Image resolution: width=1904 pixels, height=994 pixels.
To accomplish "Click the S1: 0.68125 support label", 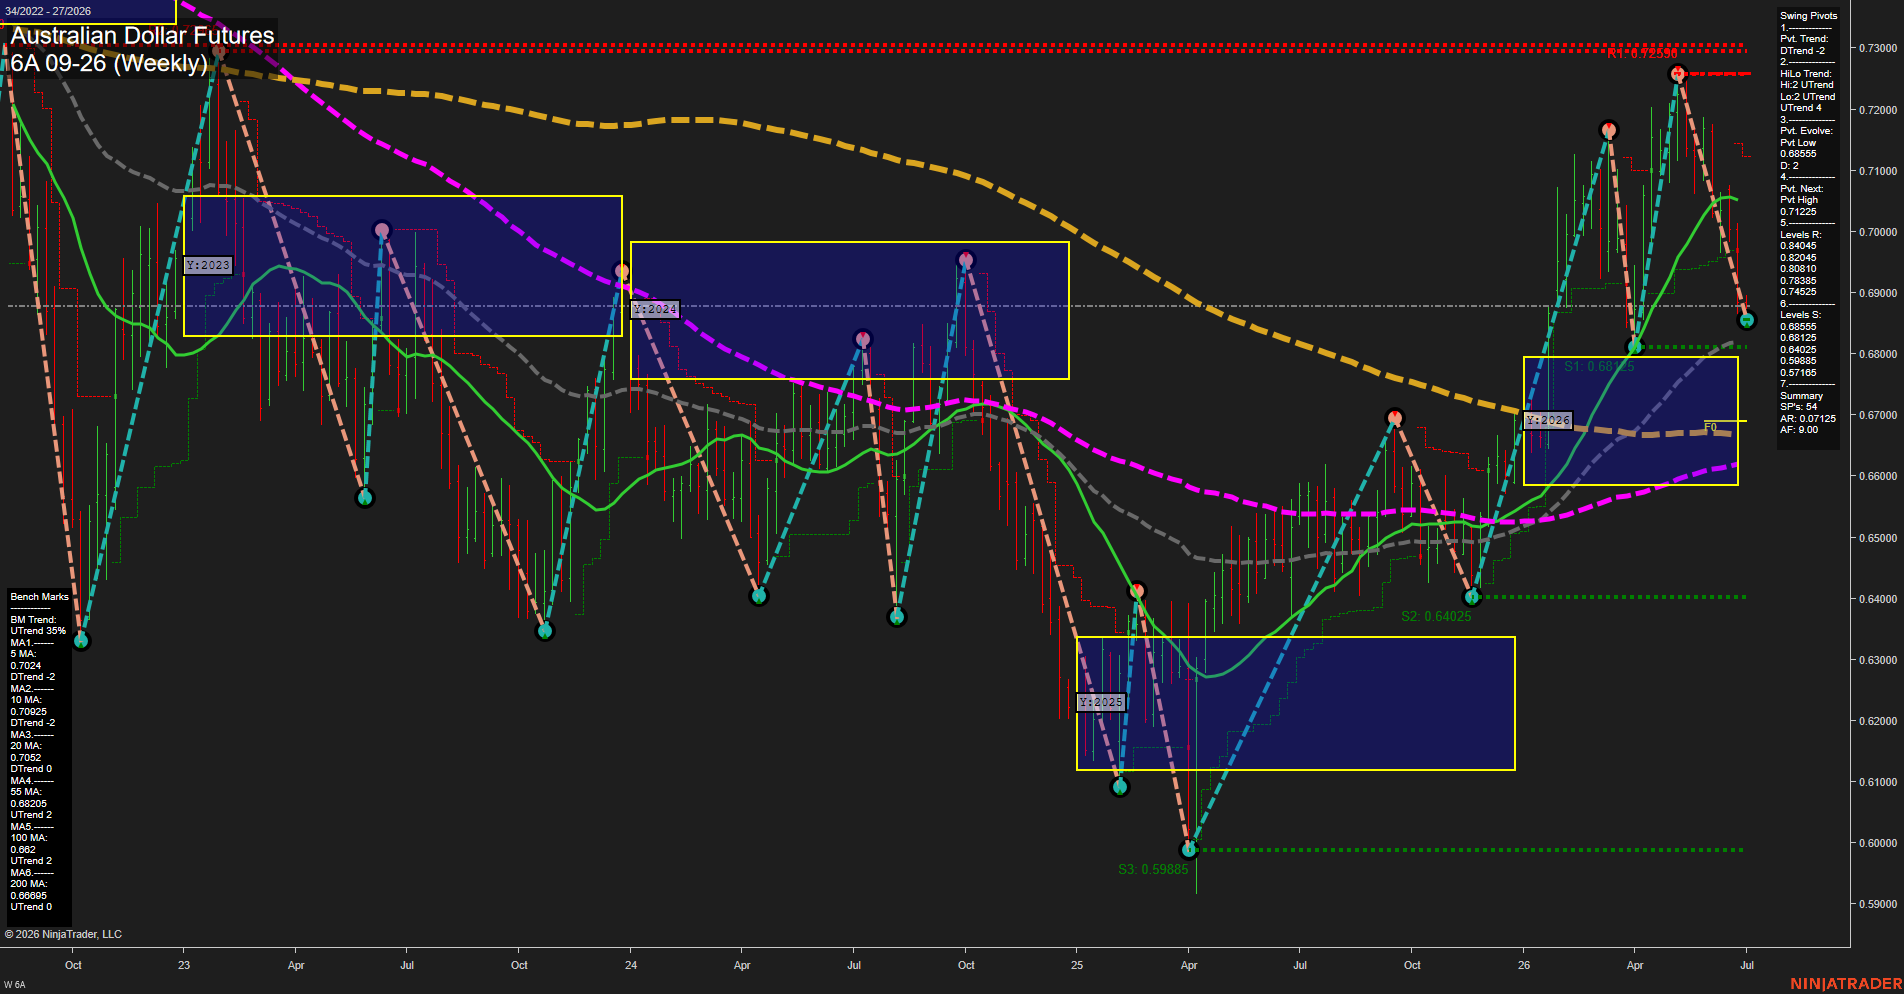I will (1599, 367).
